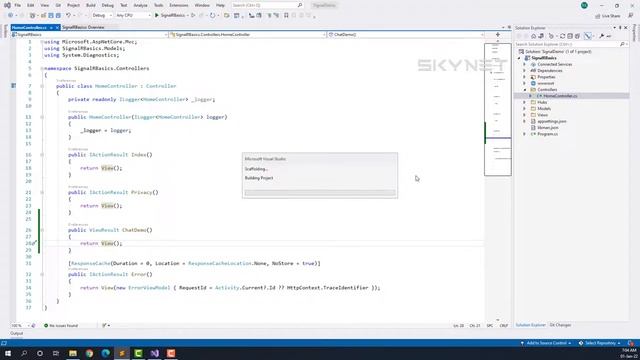Viewport: 640px width, 360px height.
Task: Close the HomeController.cs tab
Action: pyautogui.click(x=57, y=27)
